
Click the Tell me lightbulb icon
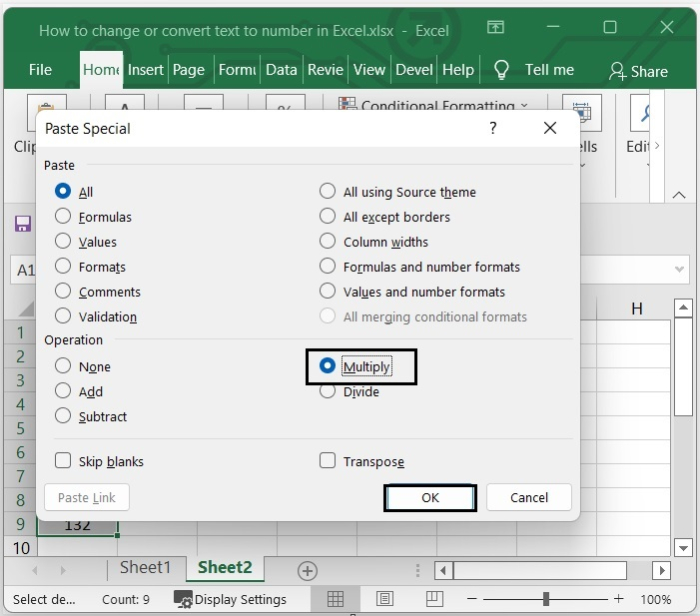(502, 69)
